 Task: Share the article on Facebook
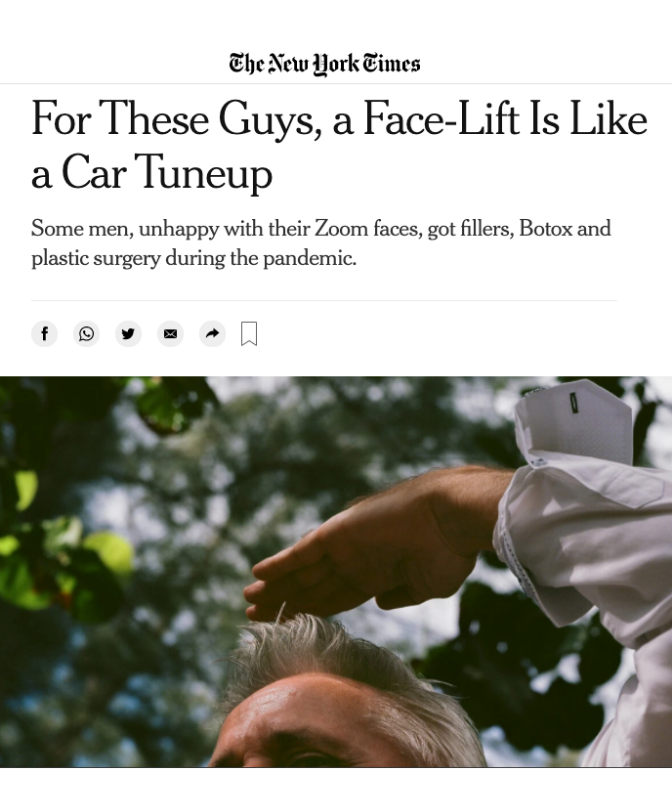(44, 334)
